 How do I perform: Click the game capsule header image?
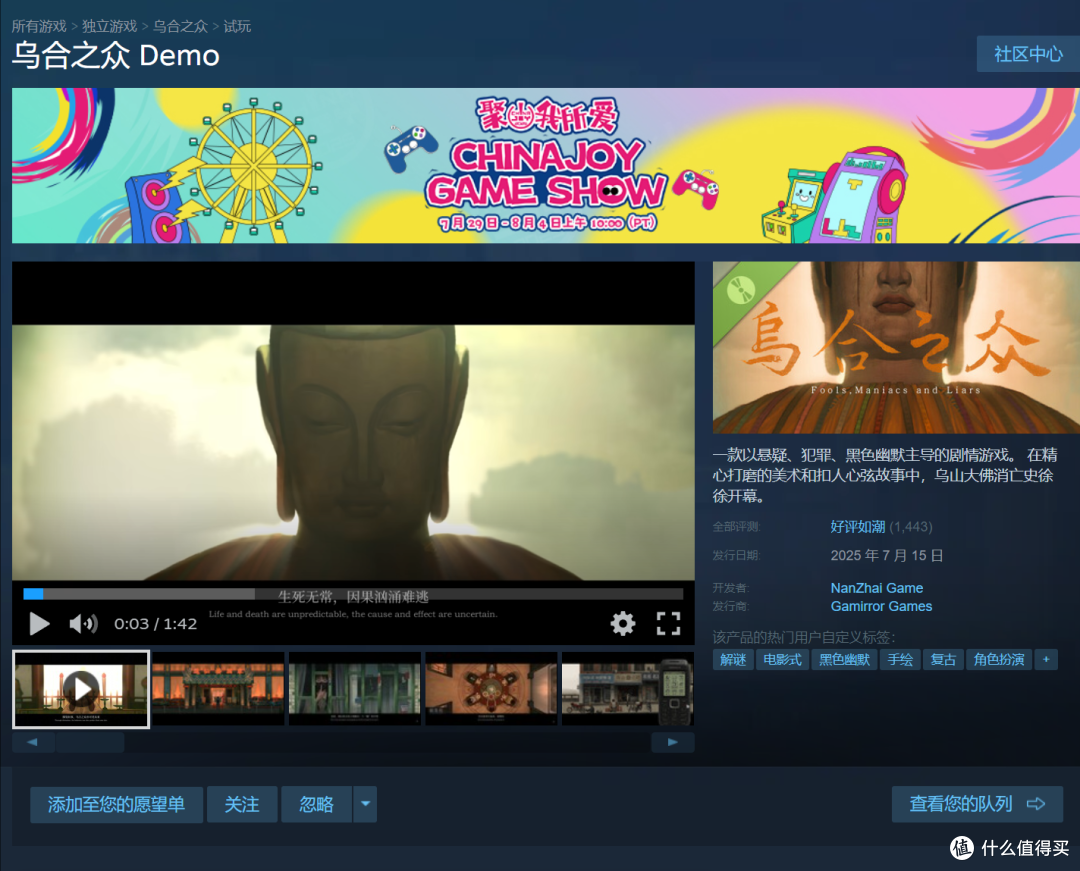tap(896, 347)
